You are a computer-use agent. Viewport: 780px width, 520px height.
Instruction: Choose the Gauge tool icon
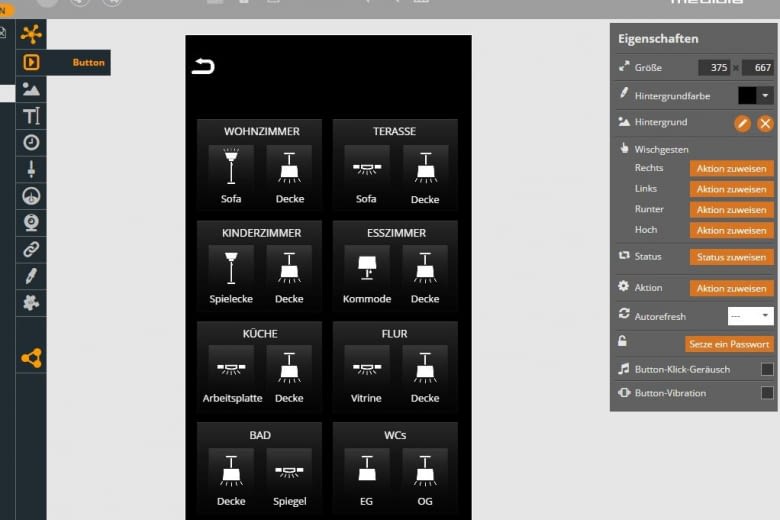pos(31,196)
